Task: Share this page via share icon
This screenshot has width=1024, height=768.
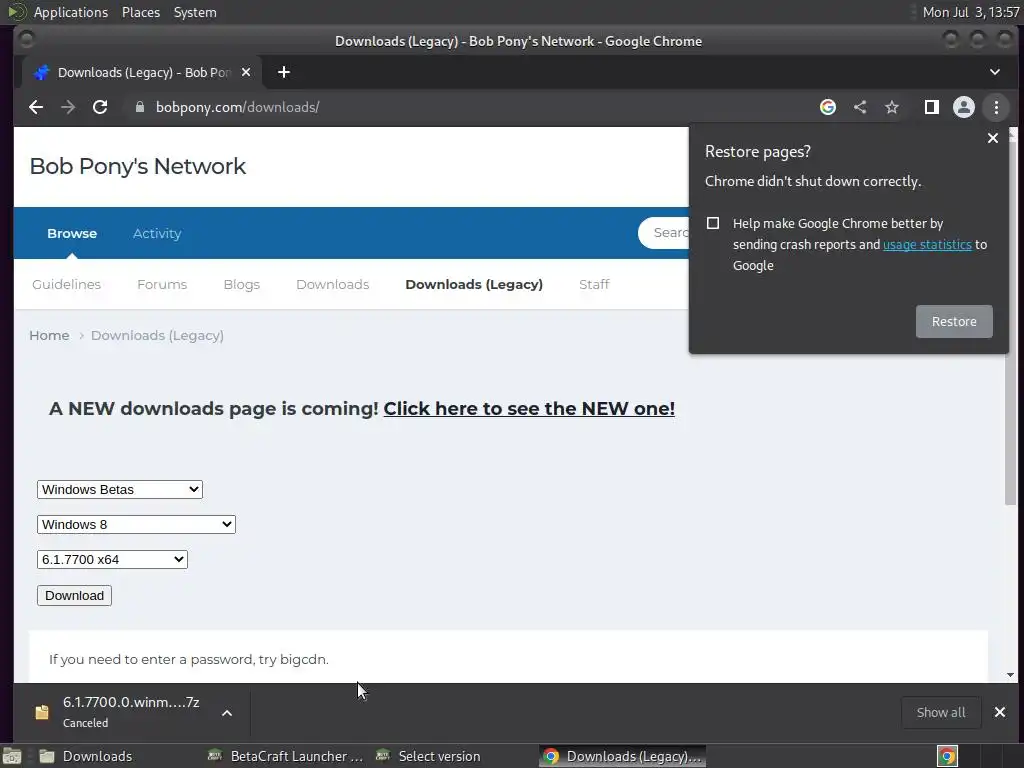Action: [860, 107]
